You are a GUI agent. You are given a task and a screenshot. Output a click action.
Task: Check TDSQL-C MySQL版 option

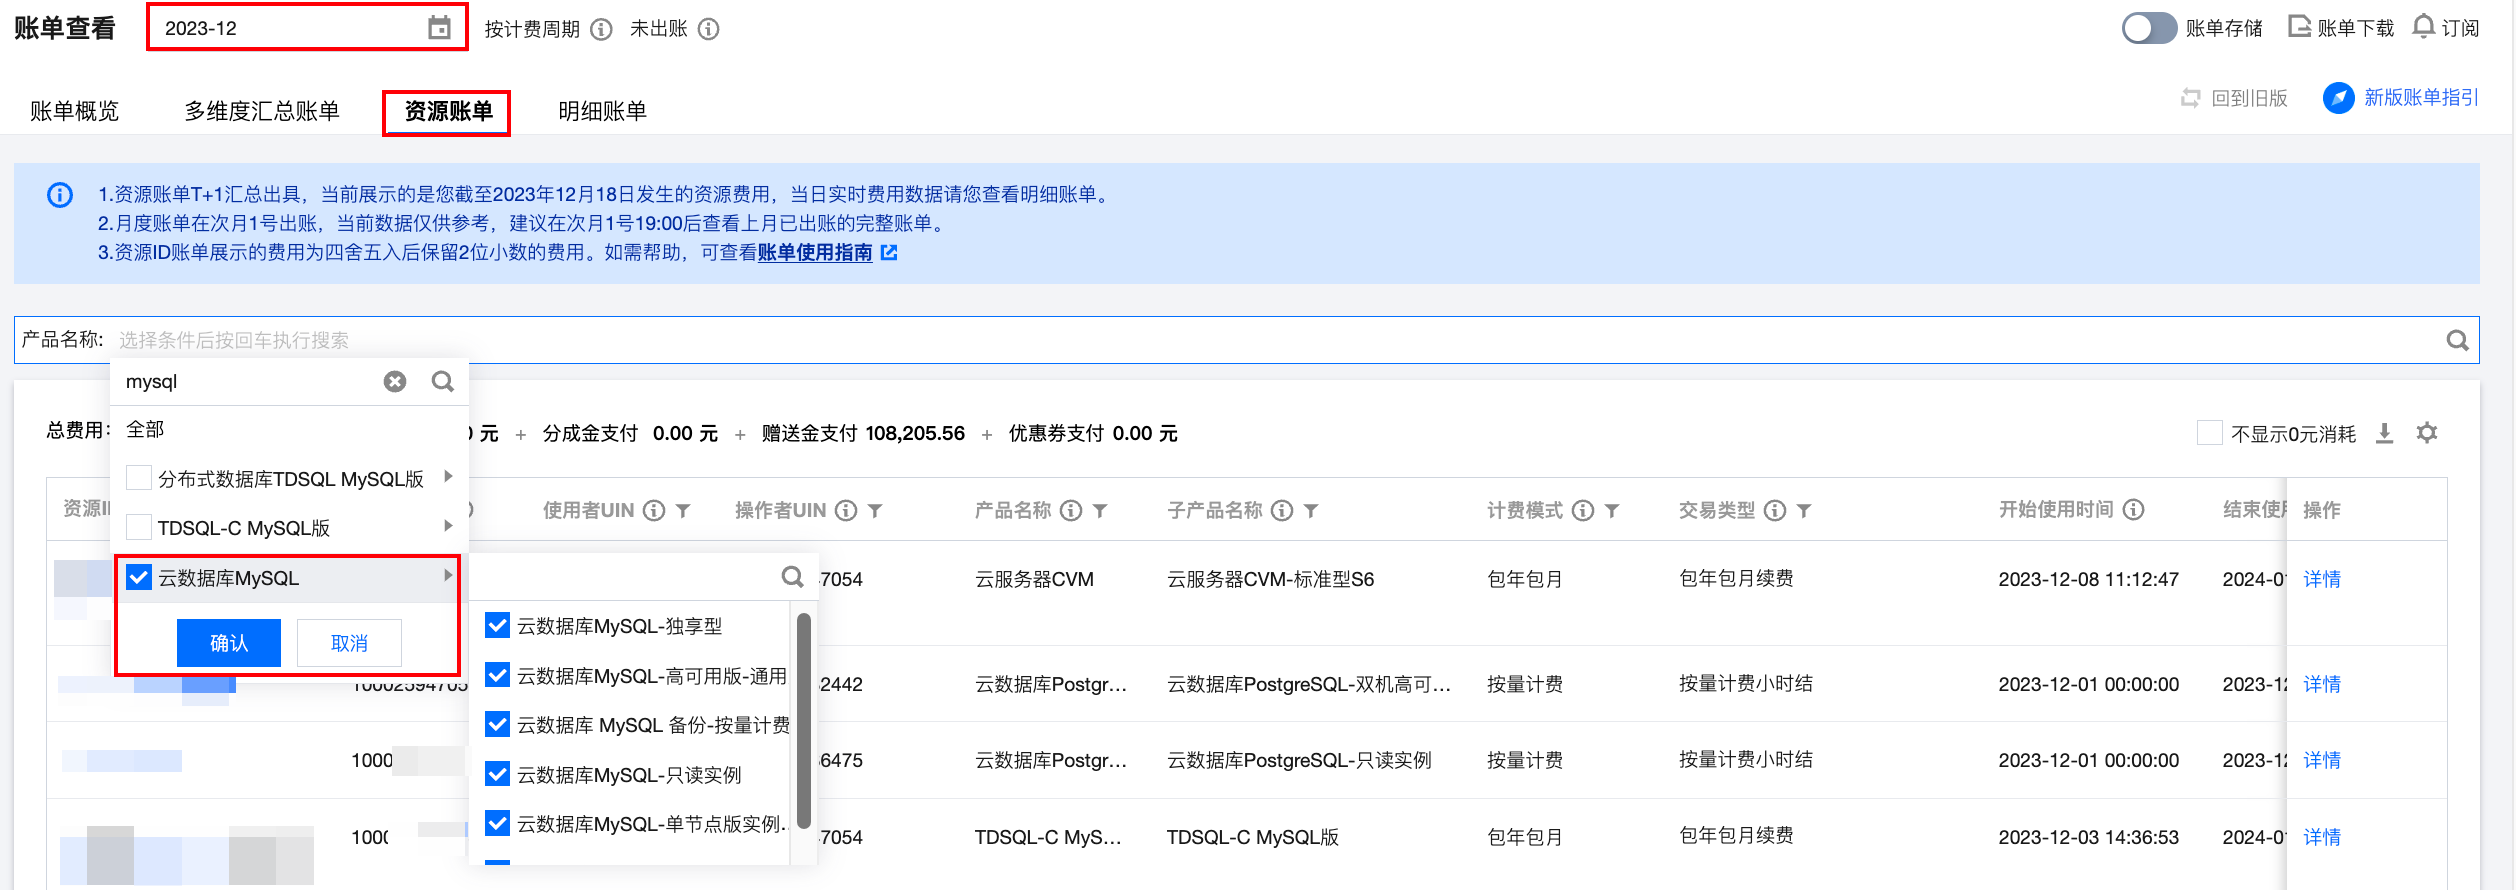(x=139, y=527)
